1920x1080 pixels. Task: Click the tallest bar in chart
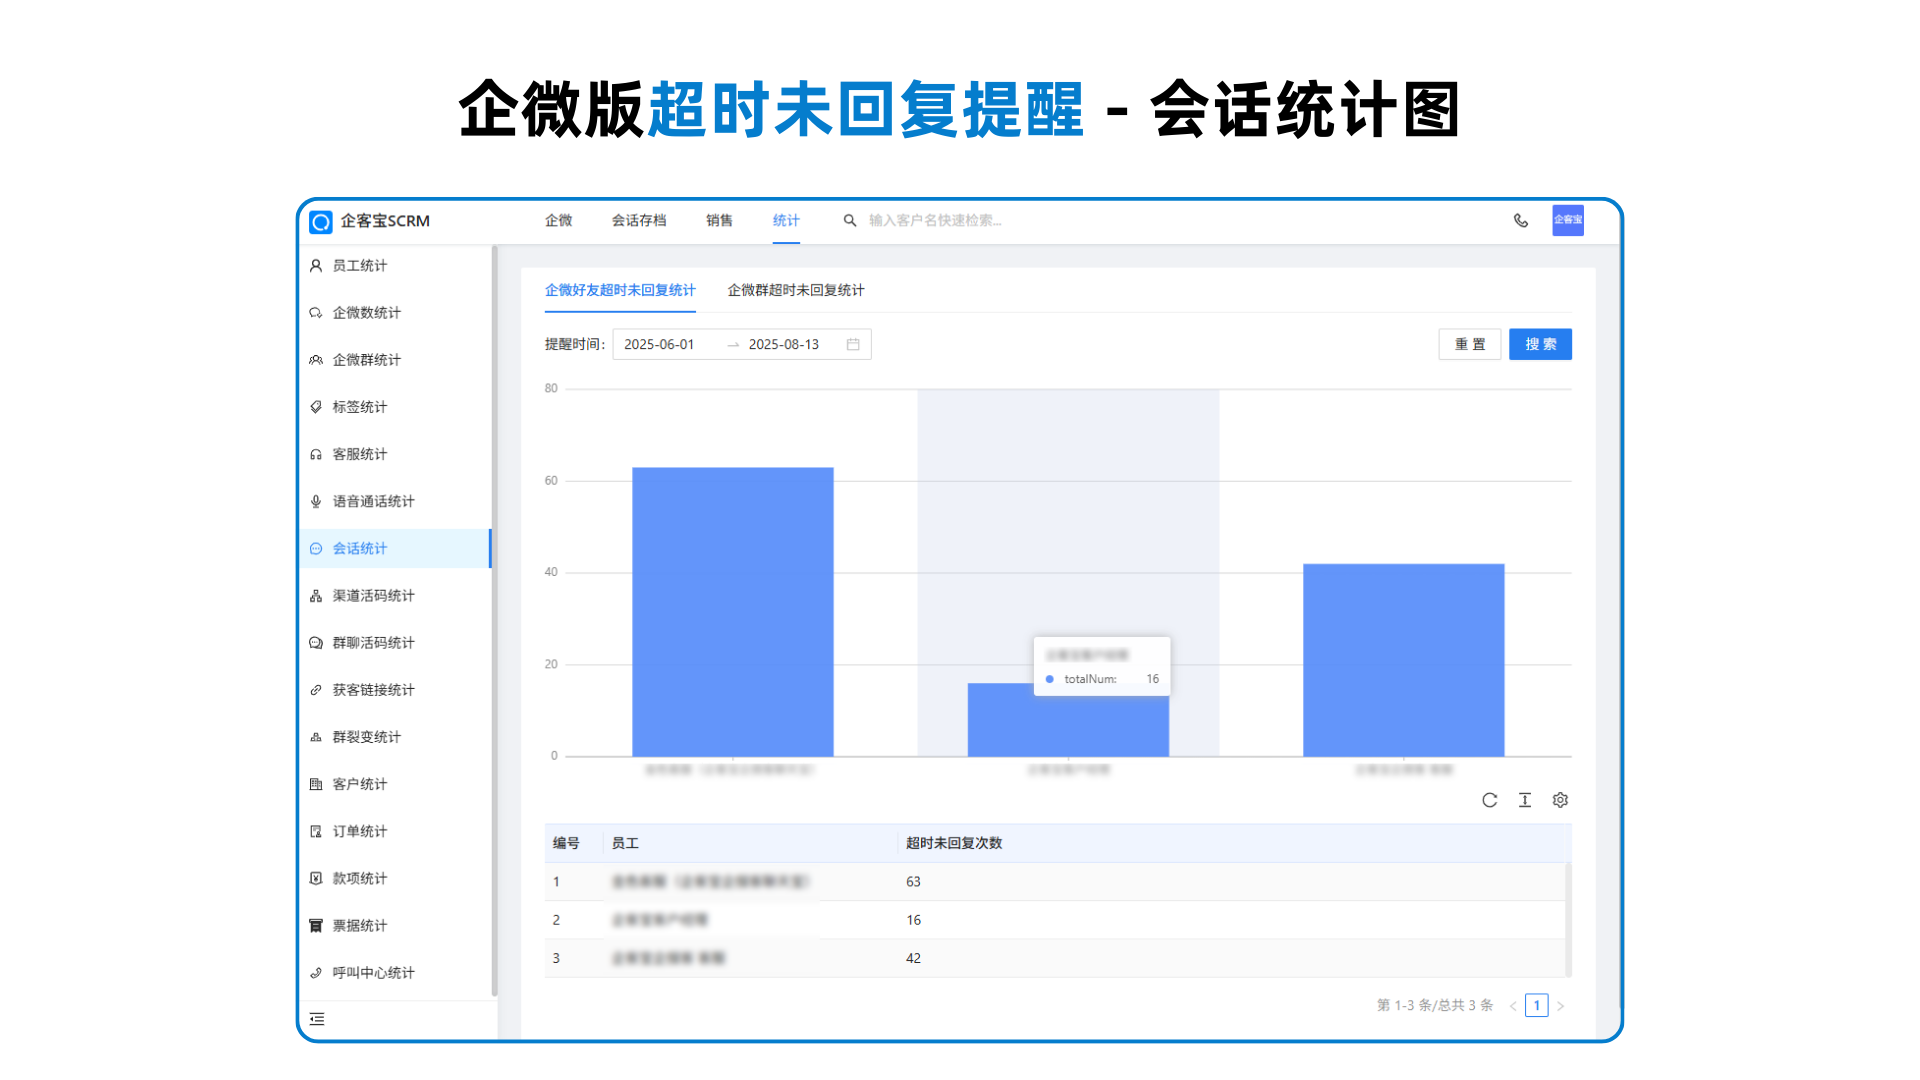732,610
